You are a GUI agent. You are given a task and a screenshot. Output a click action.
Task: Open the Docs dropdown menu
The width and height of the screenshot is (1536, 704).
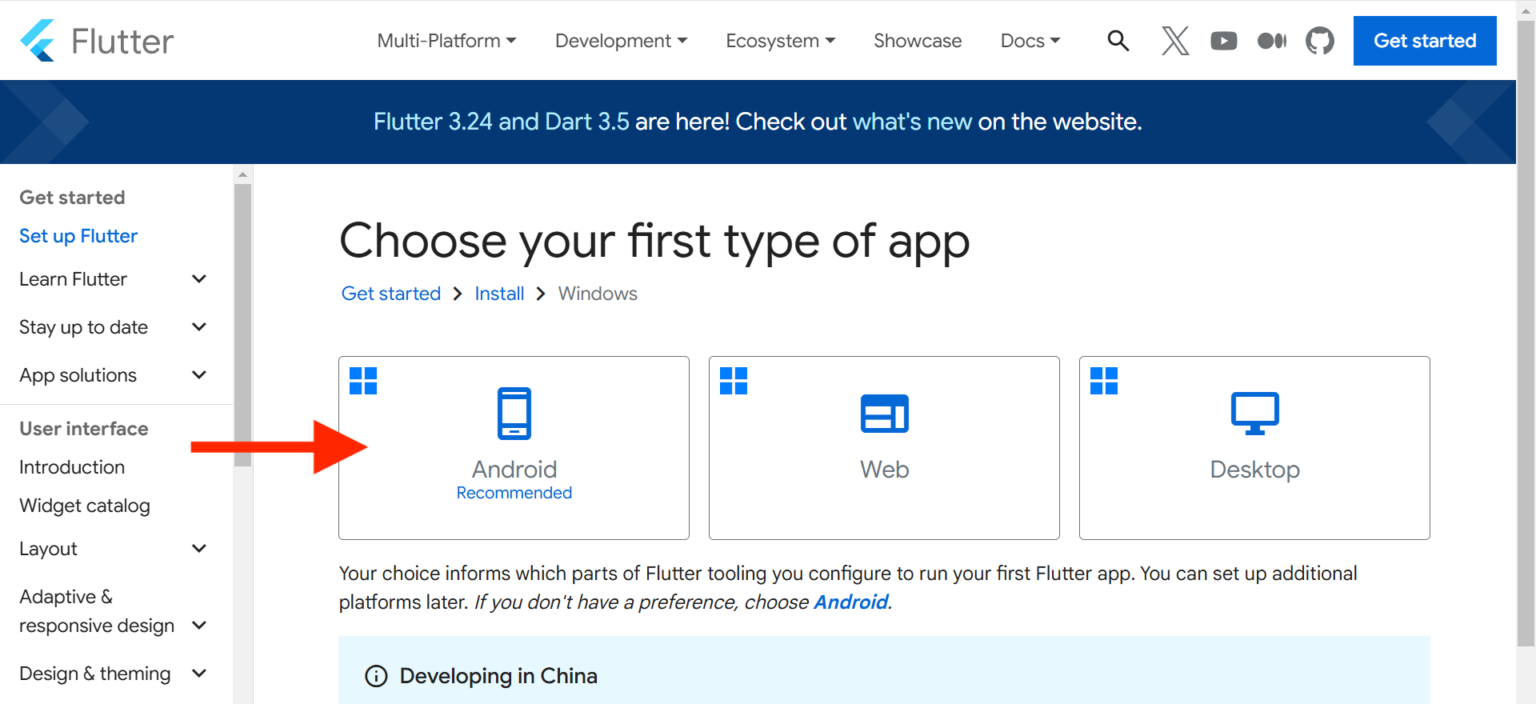[x=1029, y=40]
